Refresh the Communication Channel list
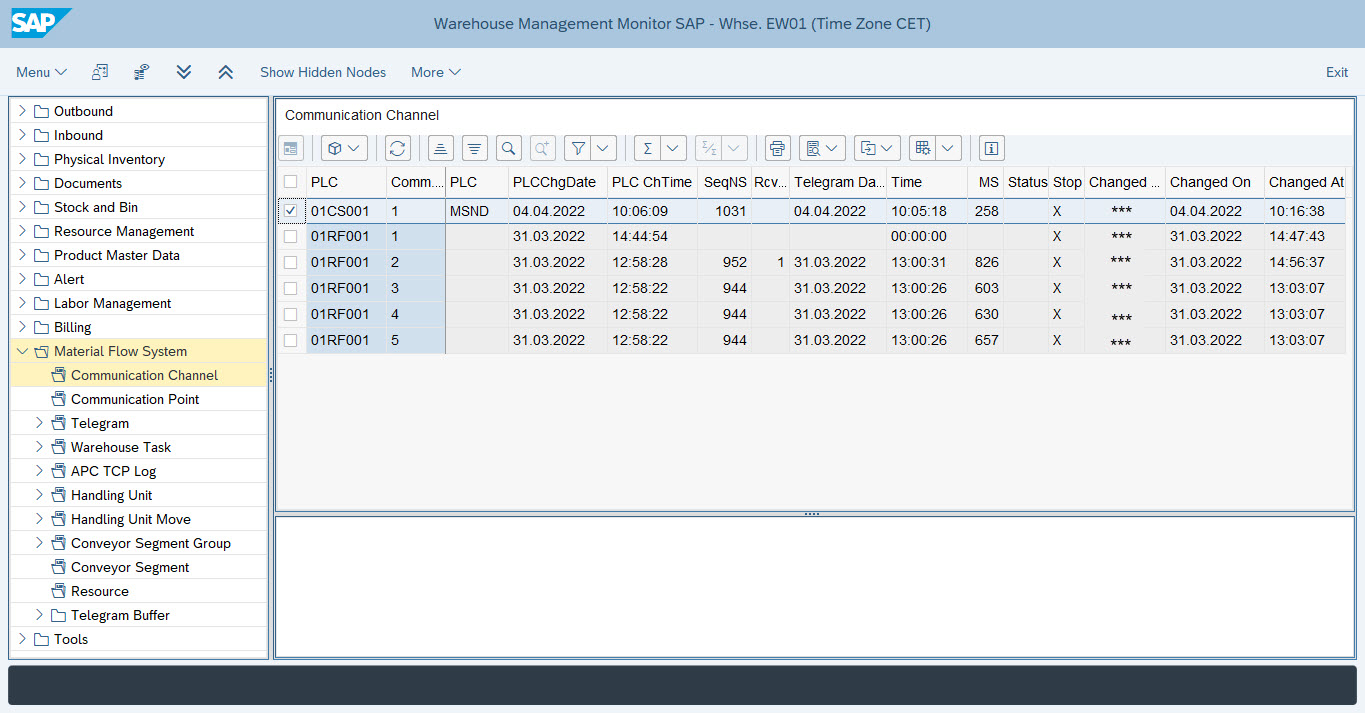This screenshot has width=1365, height=713. [x=398, y=148]
